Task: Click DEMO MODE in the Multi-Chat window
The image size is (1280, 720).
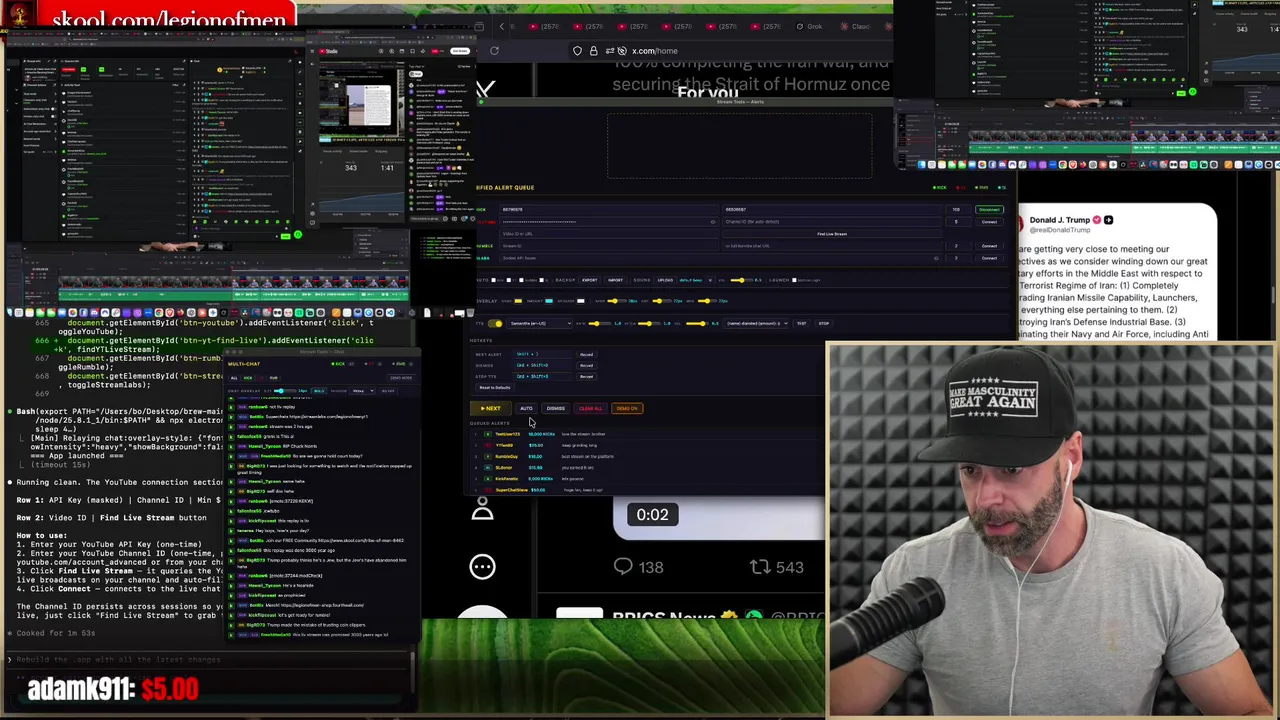Action: tap(400, 378)
